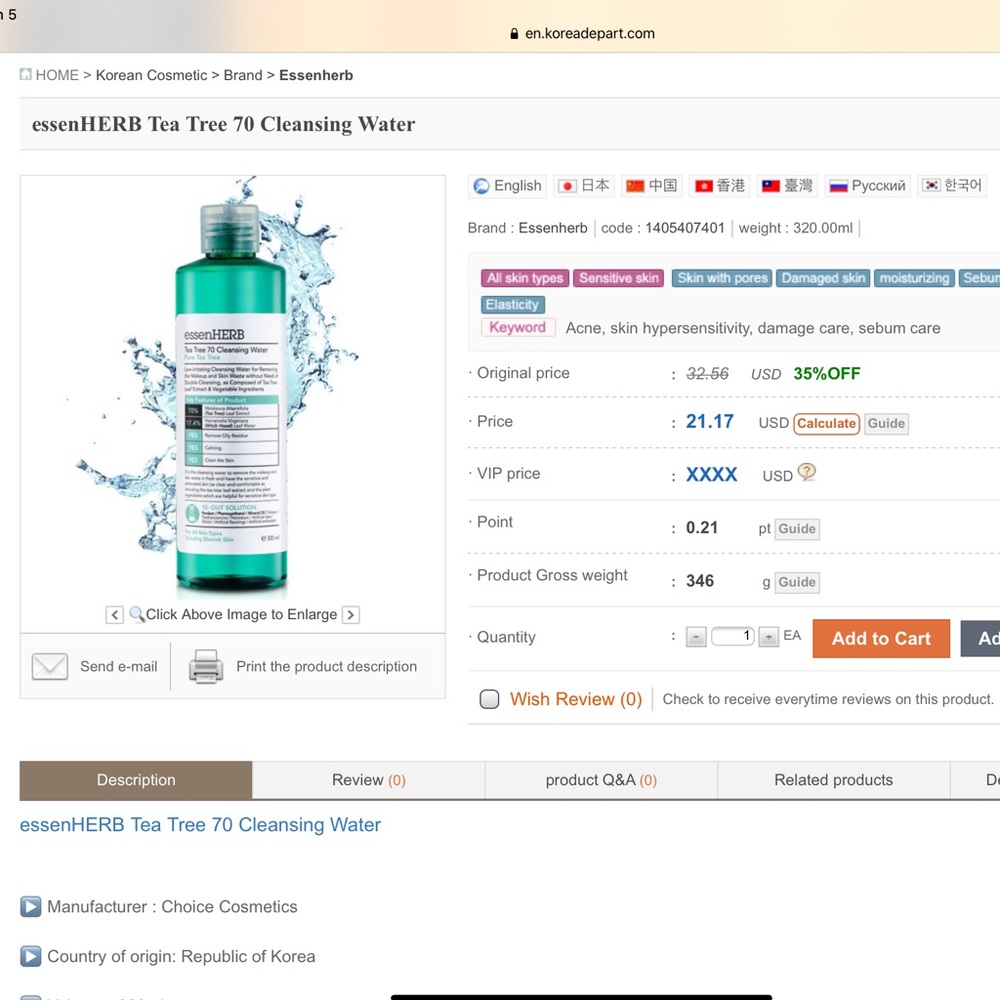1000x1000 pixels.
Task: Click the magnifier icon to enlarge the image
Action: point(136,614)
